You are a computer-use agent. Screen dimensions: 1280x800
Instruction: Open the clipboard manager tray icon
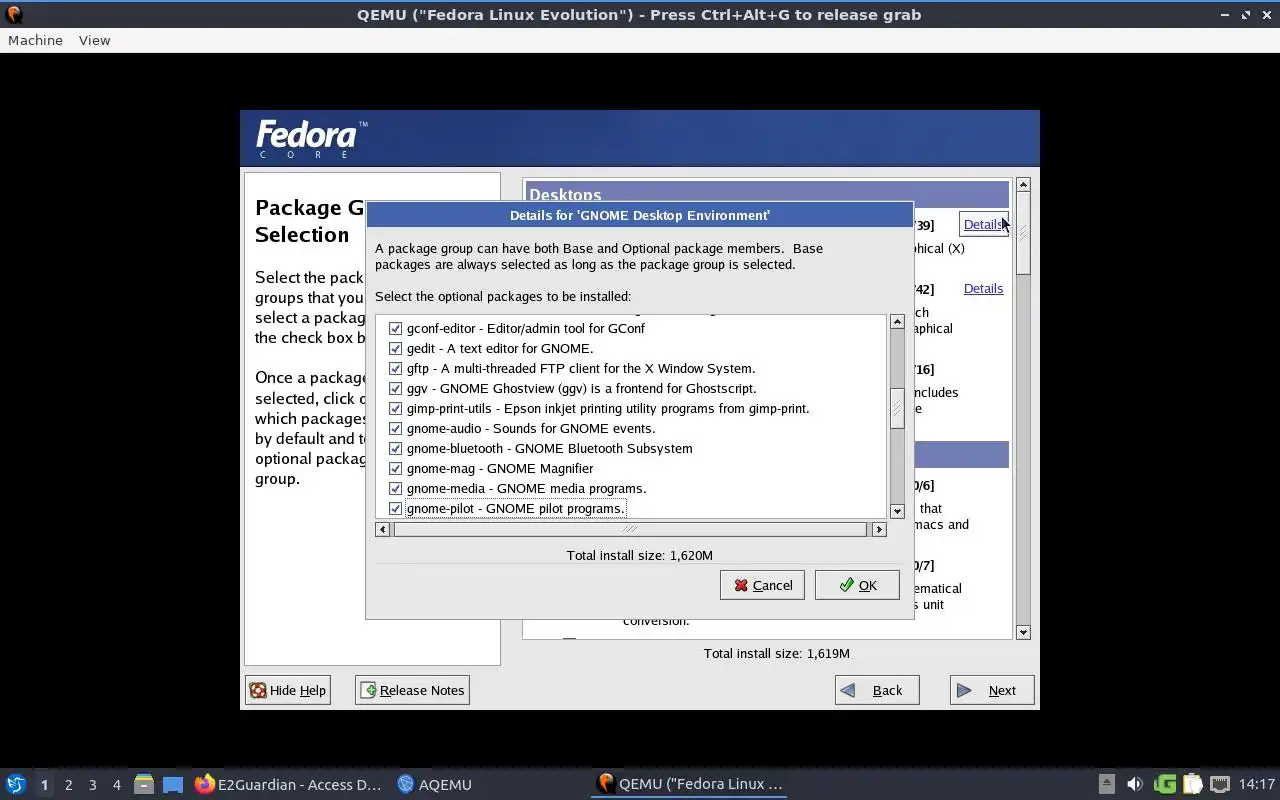point(1192,784)
